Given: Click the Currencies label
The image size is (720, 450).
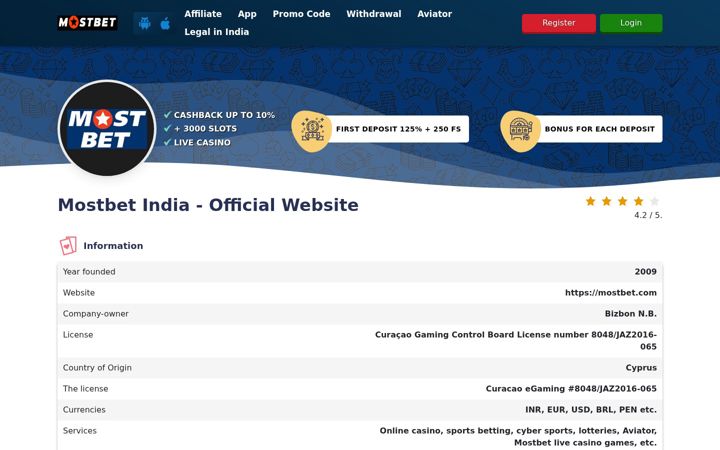Looking at the screenshot, I should [x=84, y=410].
